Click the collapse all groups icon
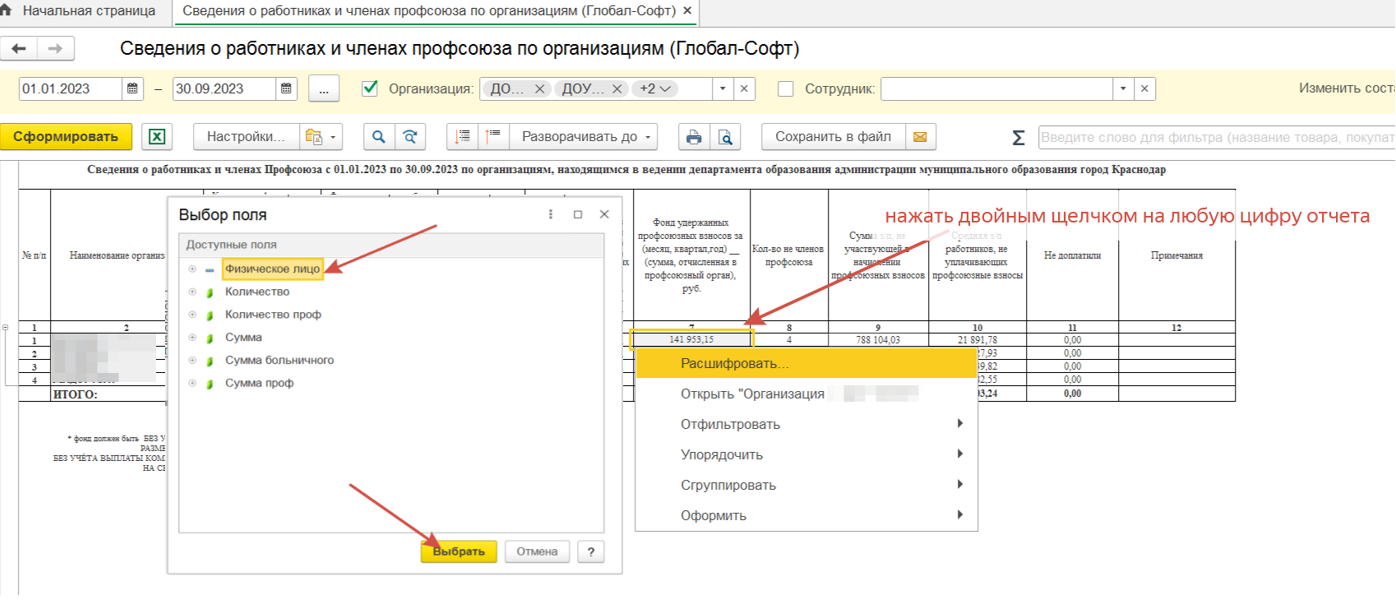The height and width of the screenshot is (606, 1396). (x=493, y=137)
